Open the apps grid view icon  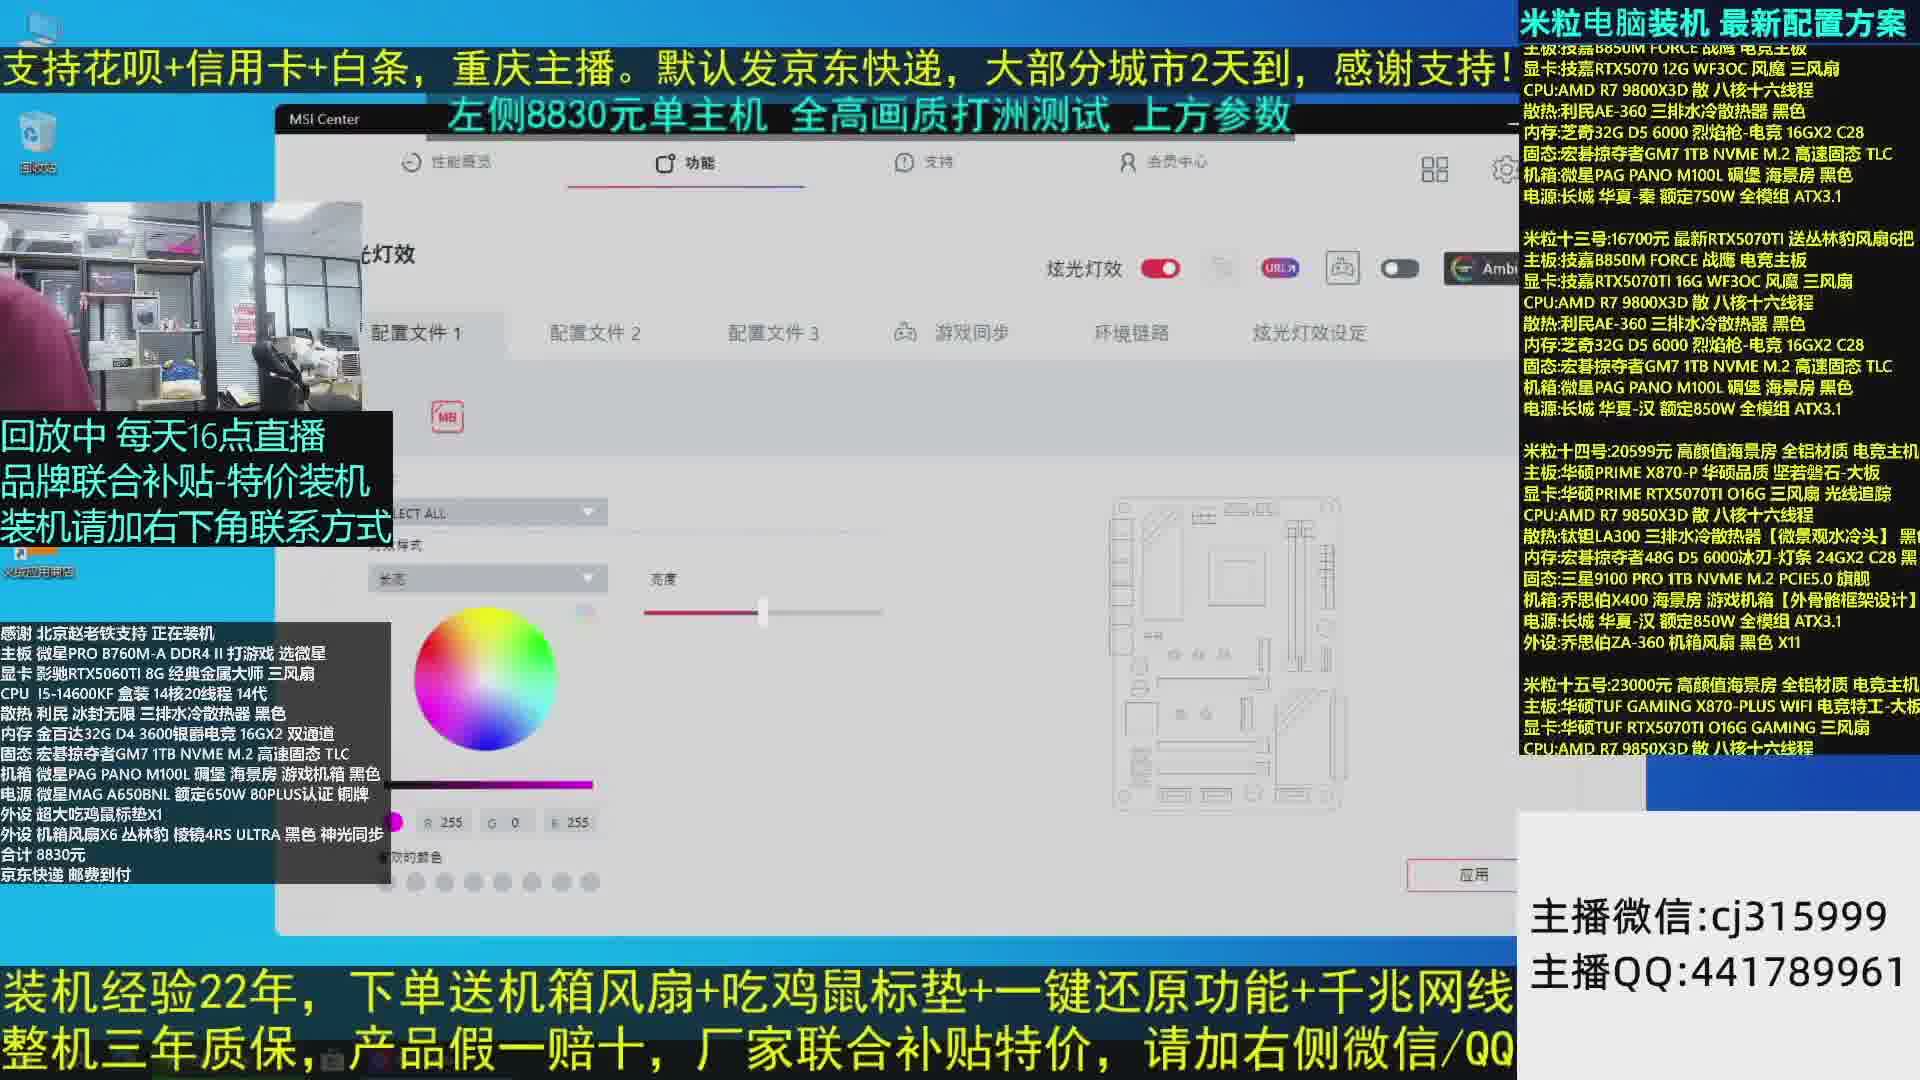(1434, 169)
